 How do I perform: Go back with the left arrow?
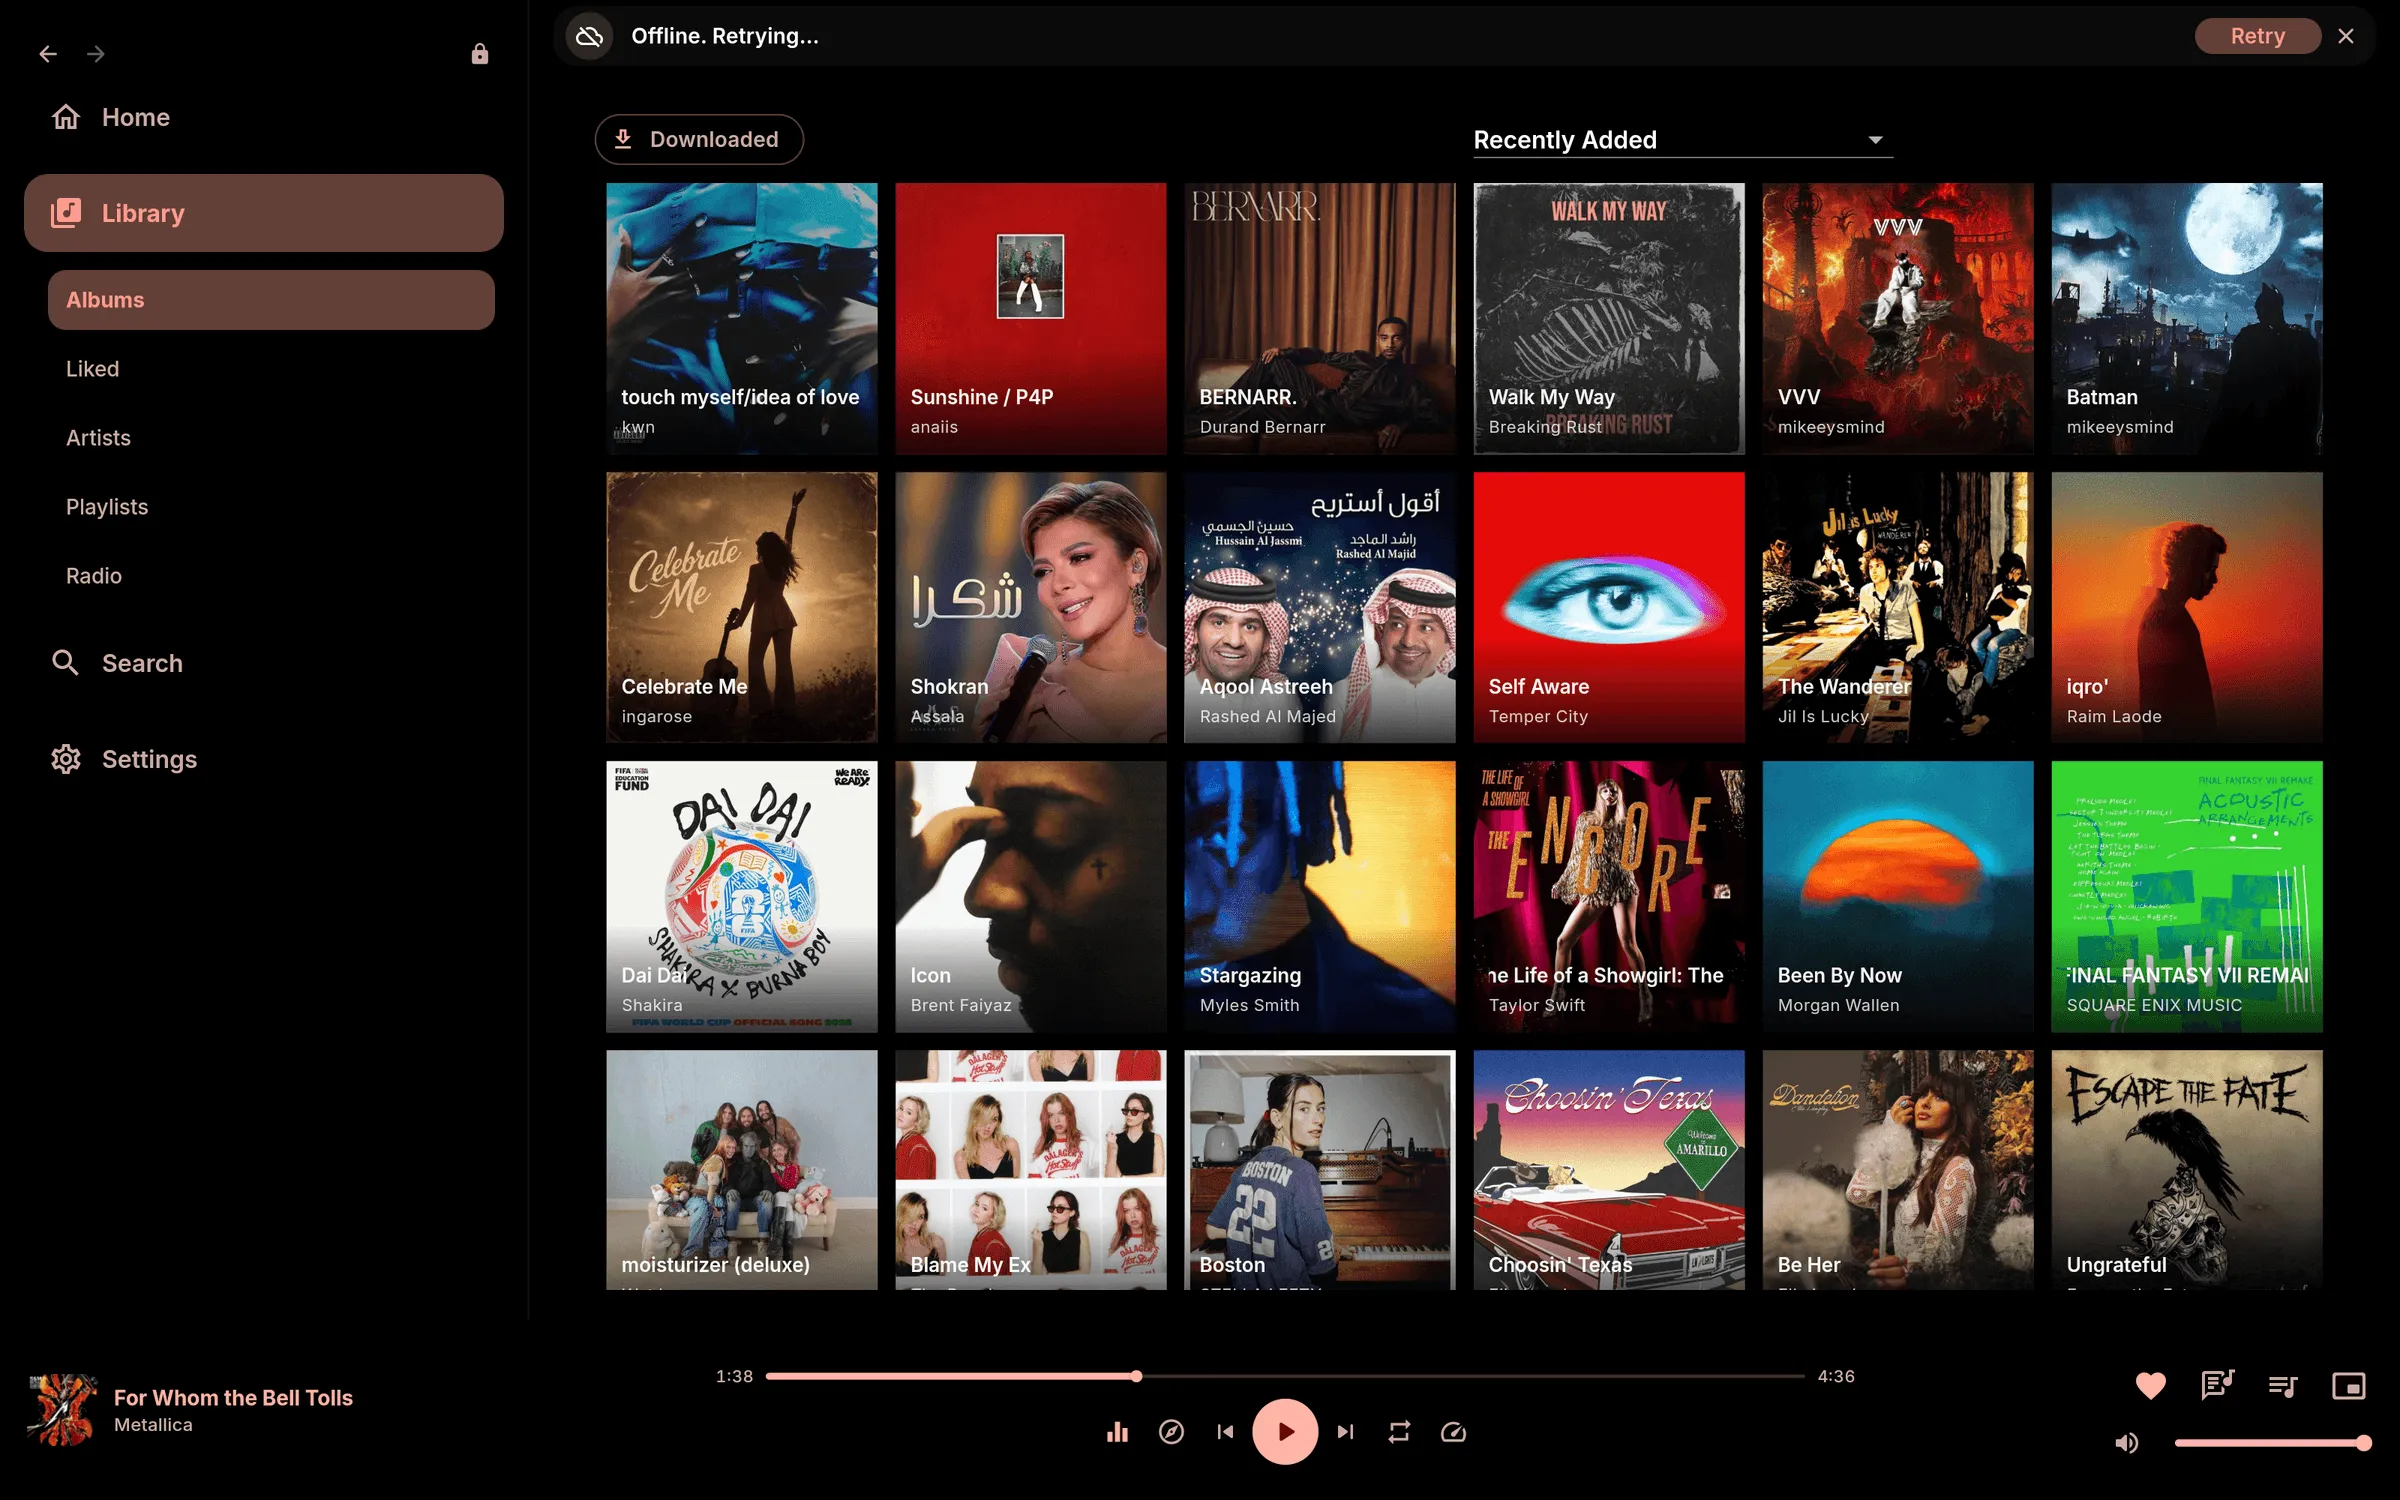point(48,54)
